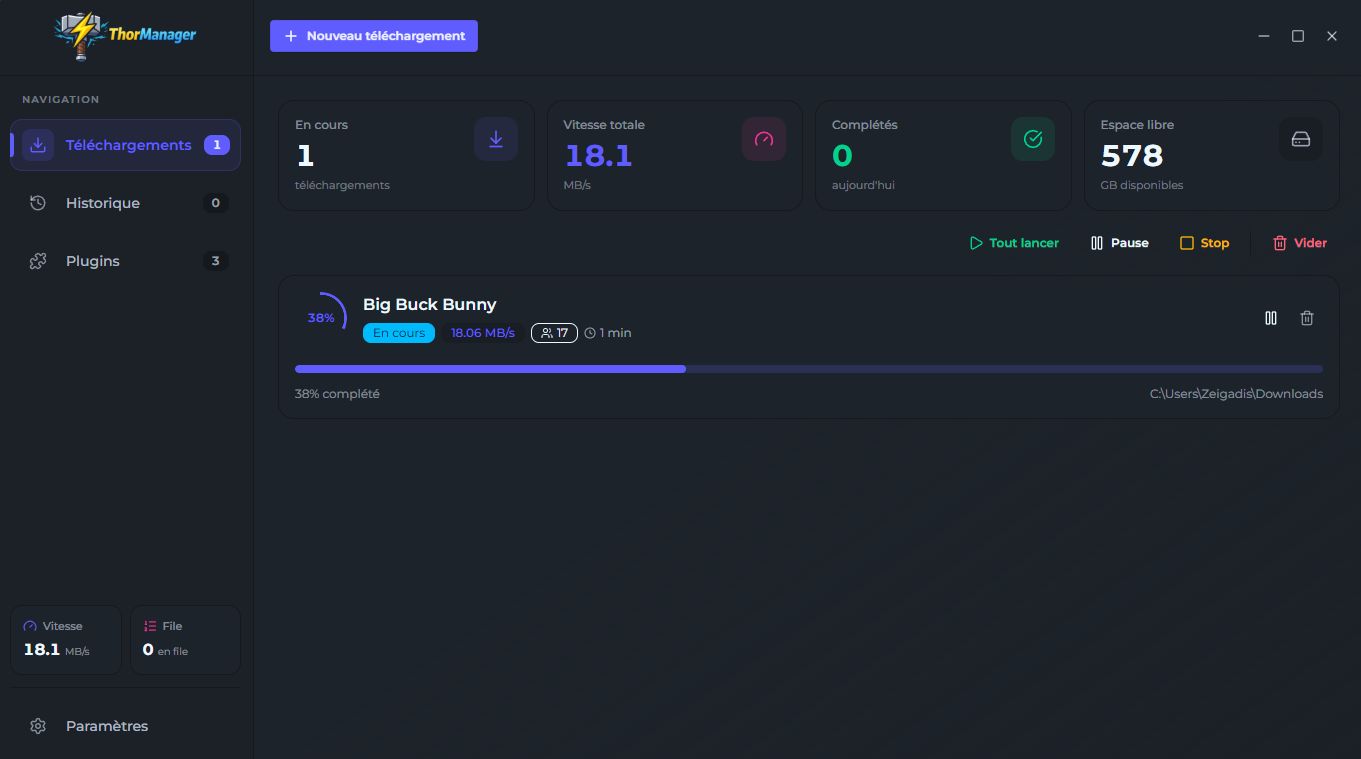Clear the list with Vider
This screenshot has width=1361, height=759.
tap(1300, 243)
